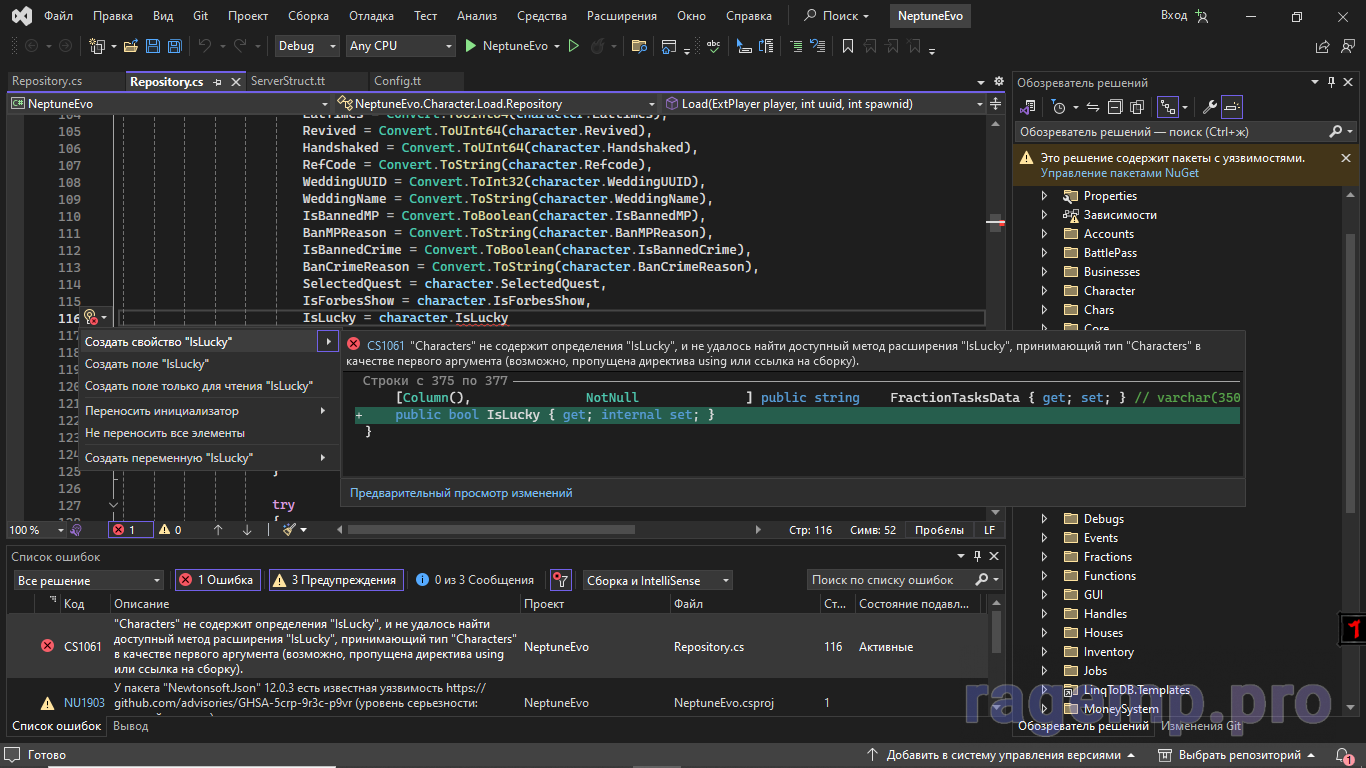This screenshot has height=768, width=1366.
Task: Click Добавить в систему управления версиями
Action: pyautogui.click(x=1001, y=756)
